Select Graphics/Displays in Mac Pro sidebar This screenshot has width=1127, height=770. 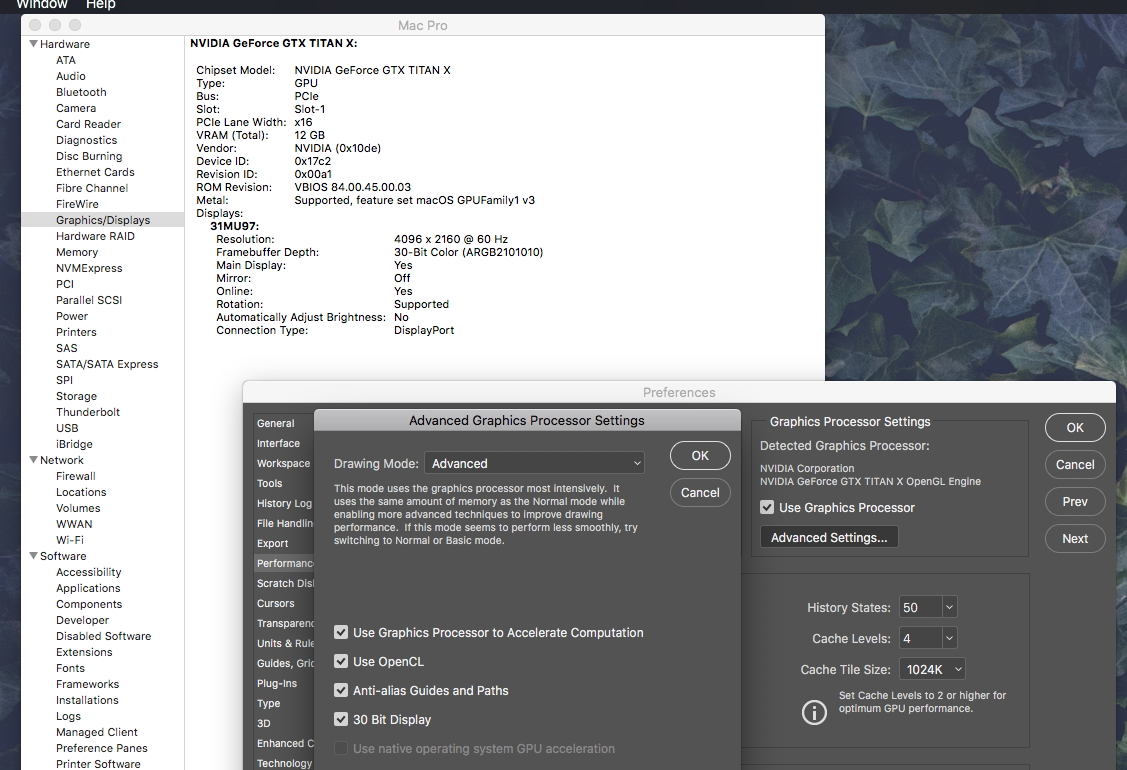[103, 220]
